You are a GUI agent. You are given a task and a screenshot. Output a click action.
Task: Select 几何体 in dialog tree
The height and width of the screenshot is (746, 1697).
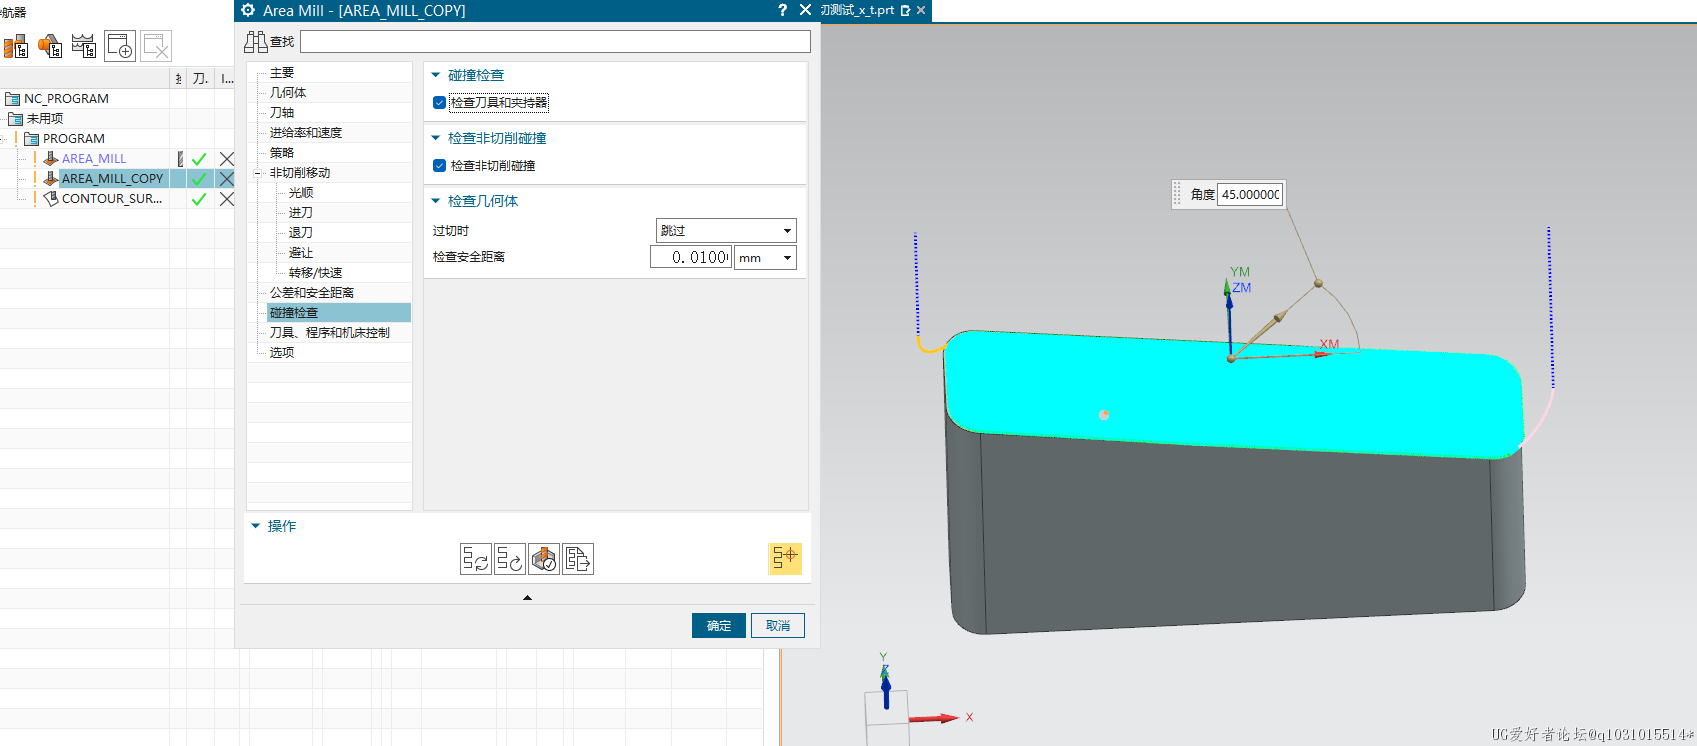[x=288, y=93]
